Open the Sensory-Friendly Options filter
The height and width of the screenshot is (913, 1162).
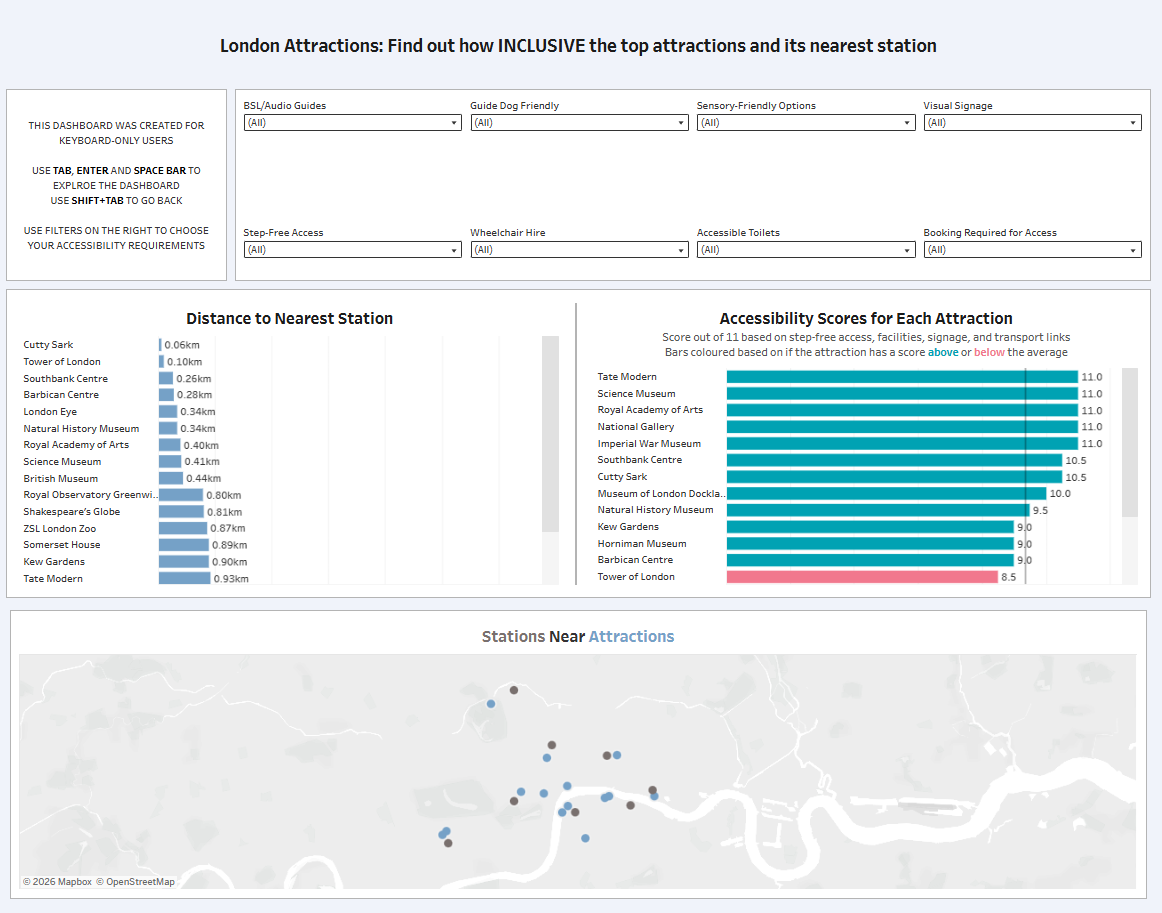point(805,123)
